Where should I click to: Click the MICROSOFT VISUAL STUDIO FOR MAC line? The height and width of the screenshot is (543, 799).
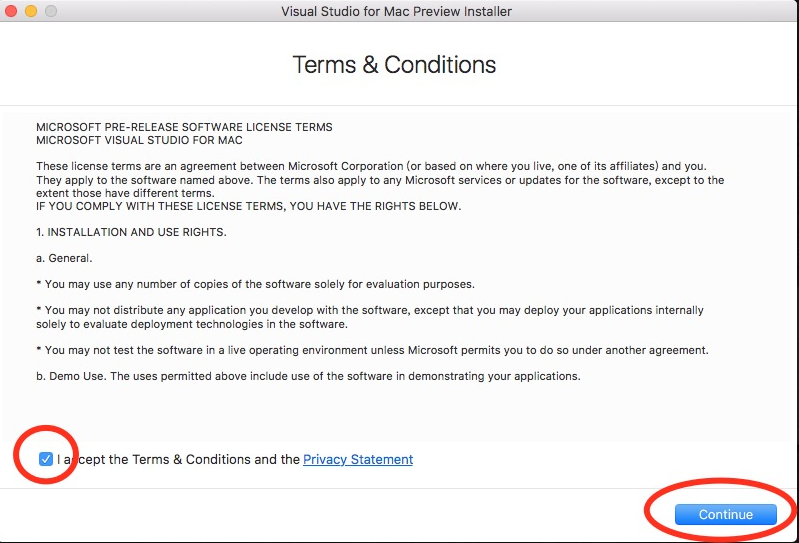point(139,140)
